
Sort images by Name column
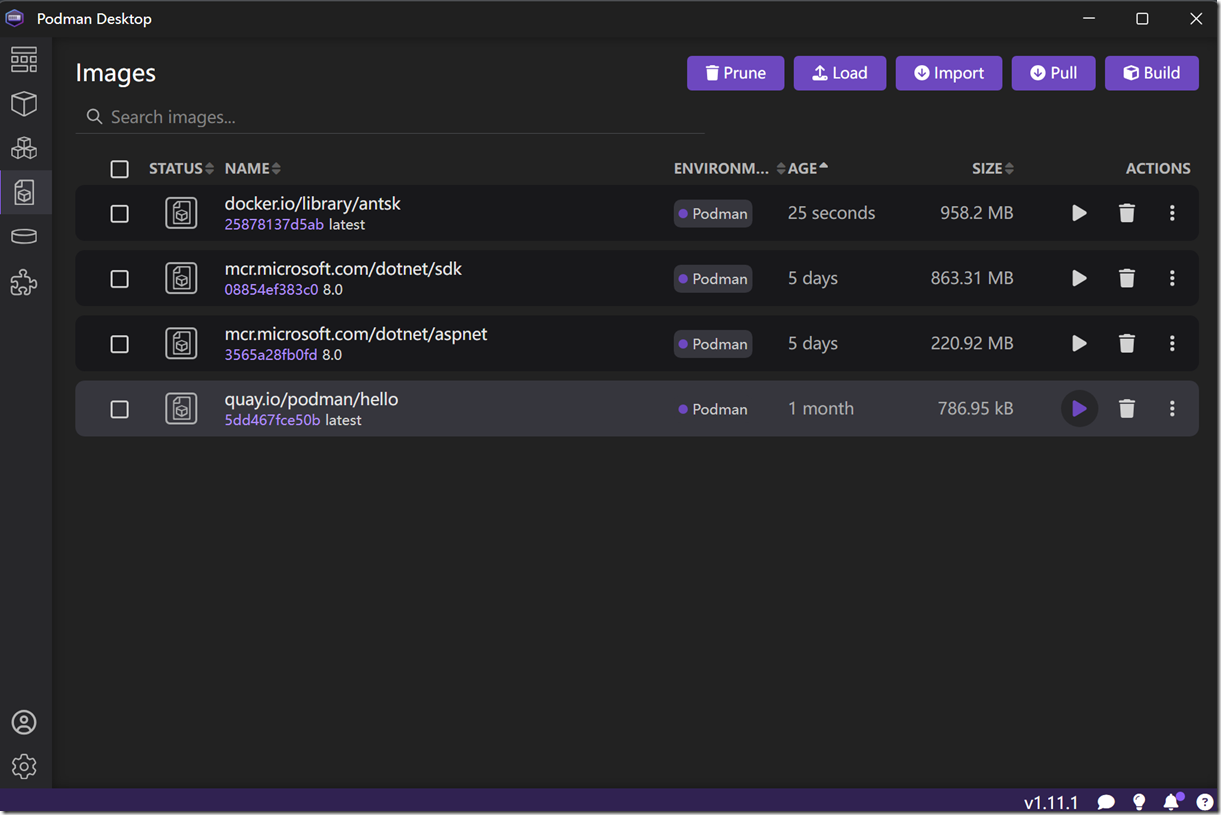[253, 168]
